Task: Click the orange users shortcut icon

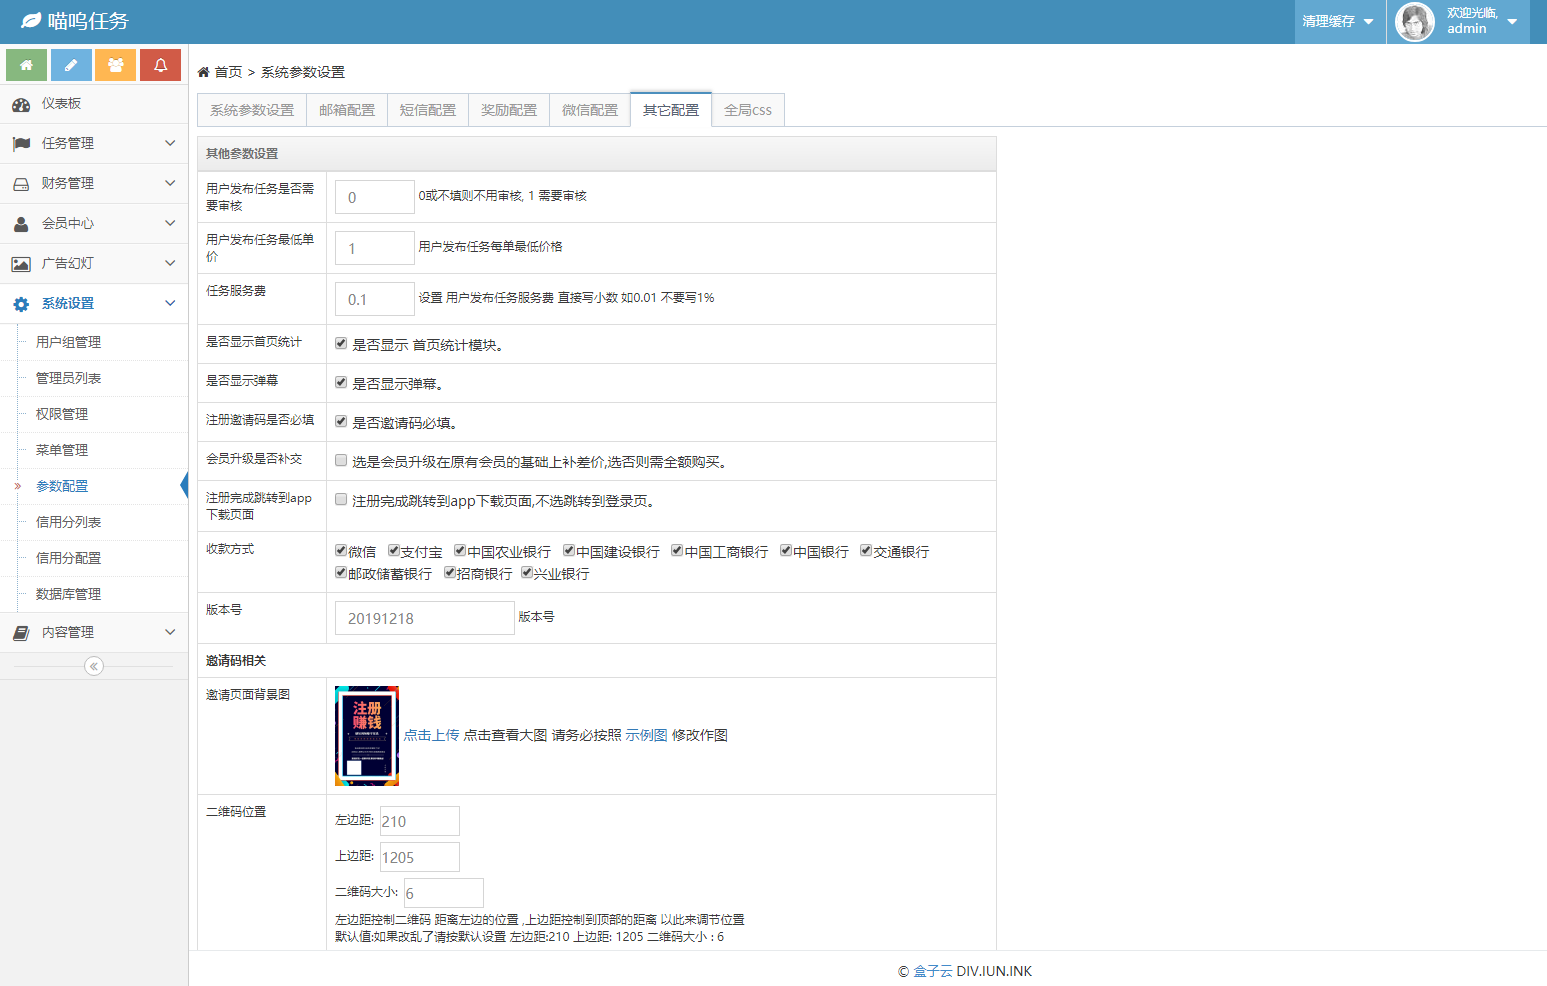Action: pyautogui.click(x=116, y=65)
